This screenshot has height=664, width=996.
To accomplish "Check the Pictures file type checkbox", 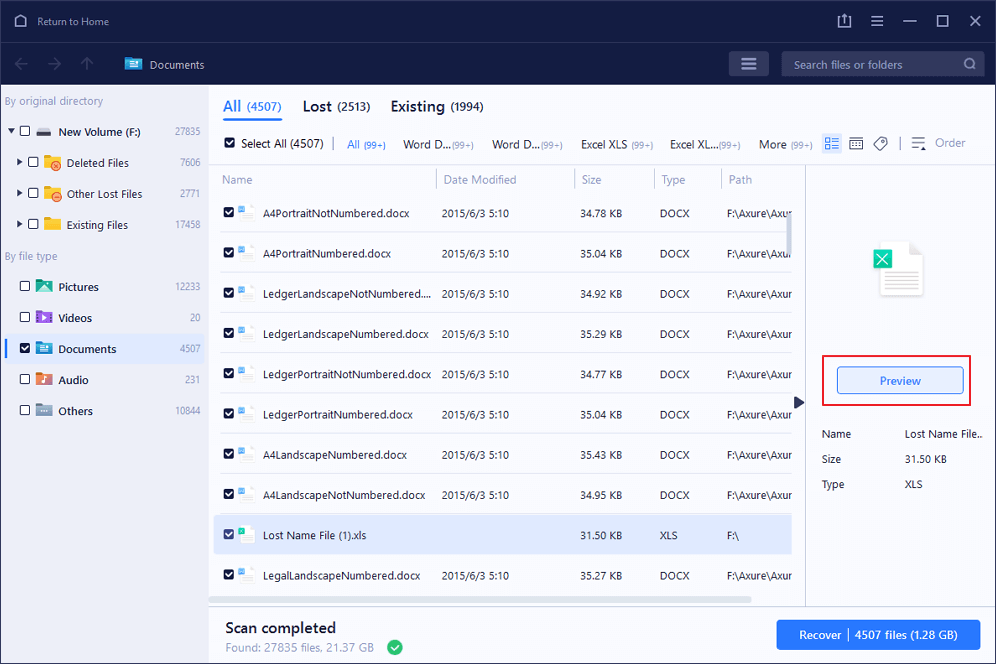I will [x=25, y=287].
